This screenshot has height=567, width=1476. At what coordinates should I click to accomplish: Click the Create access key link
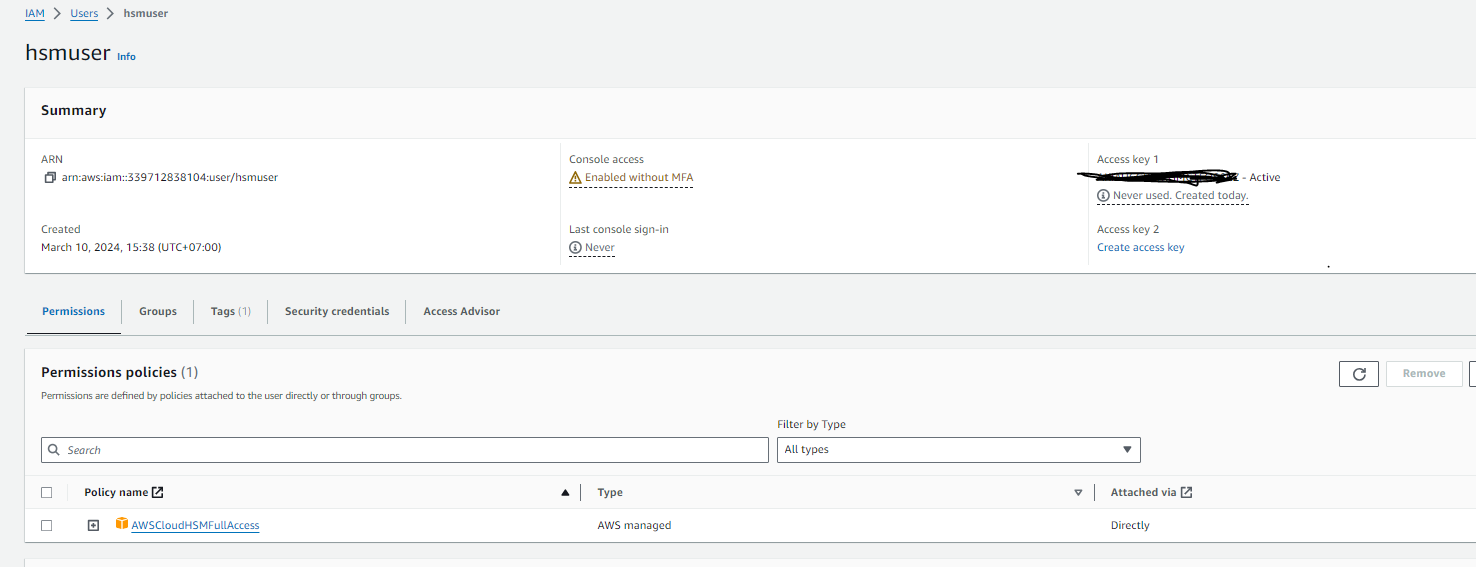pyautogui.click(x=1140, y=248)
